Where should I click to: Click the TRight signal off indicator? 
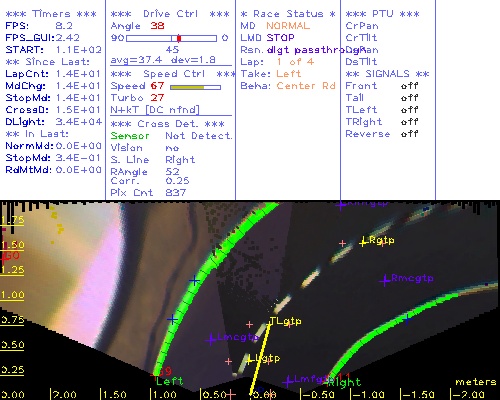point(409,122)
